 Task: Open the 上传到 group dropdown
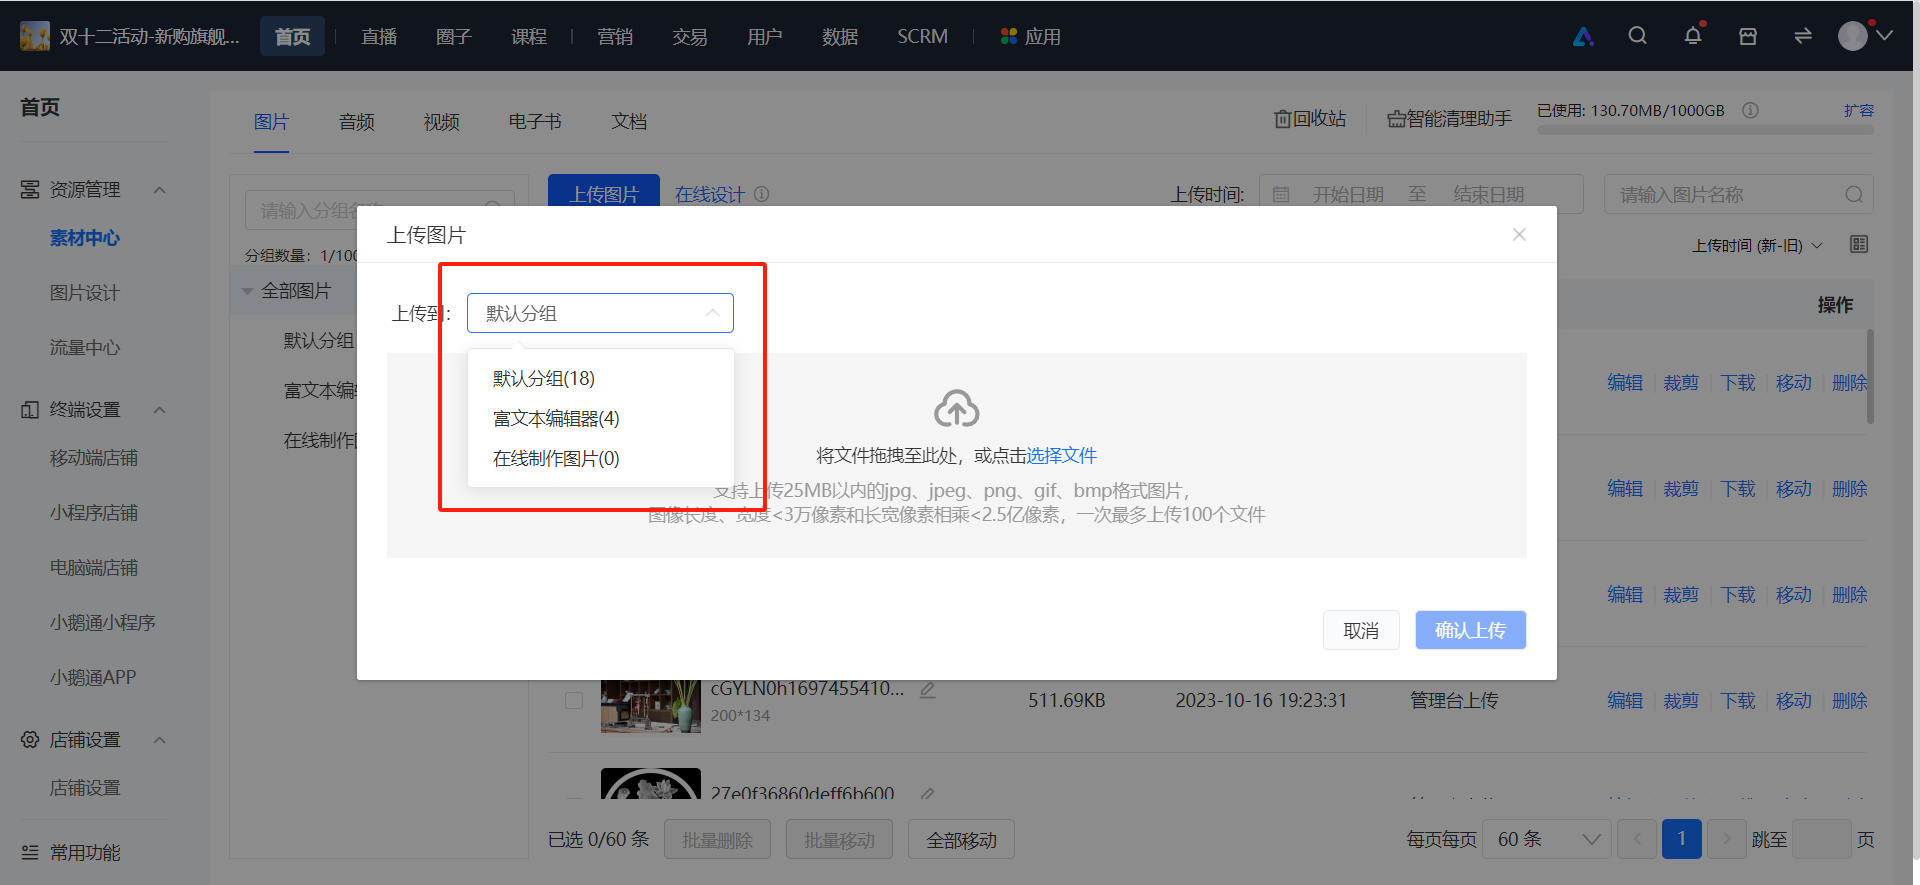[600, 313]
